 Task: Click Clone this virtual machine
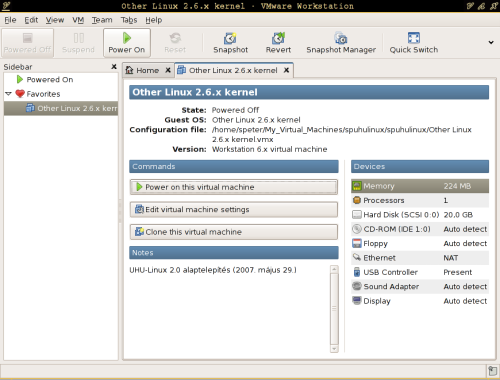[234, 232]
